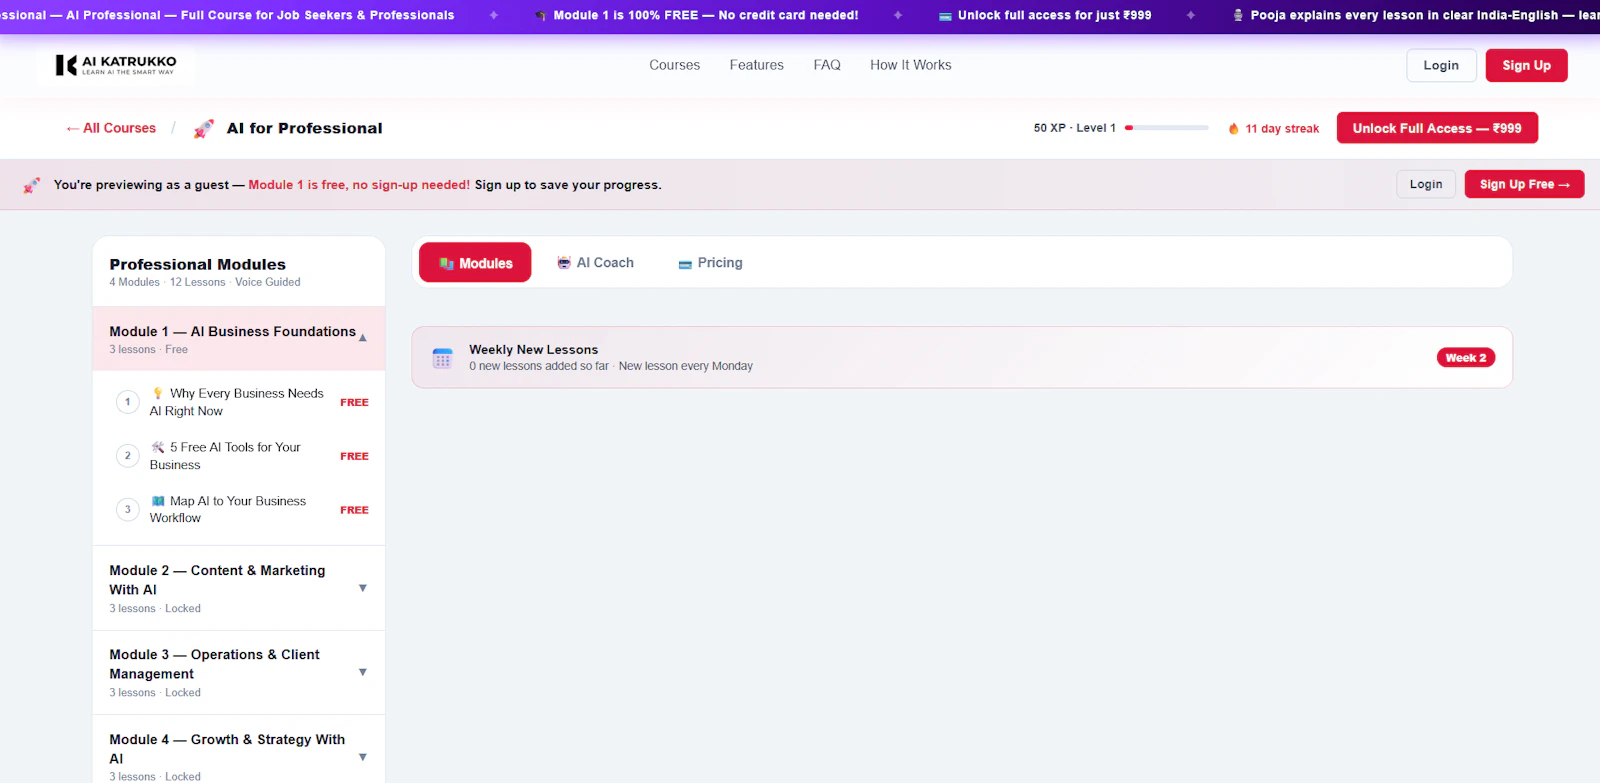Click the 50 XP · Level 1 text

click(1074, 128)
